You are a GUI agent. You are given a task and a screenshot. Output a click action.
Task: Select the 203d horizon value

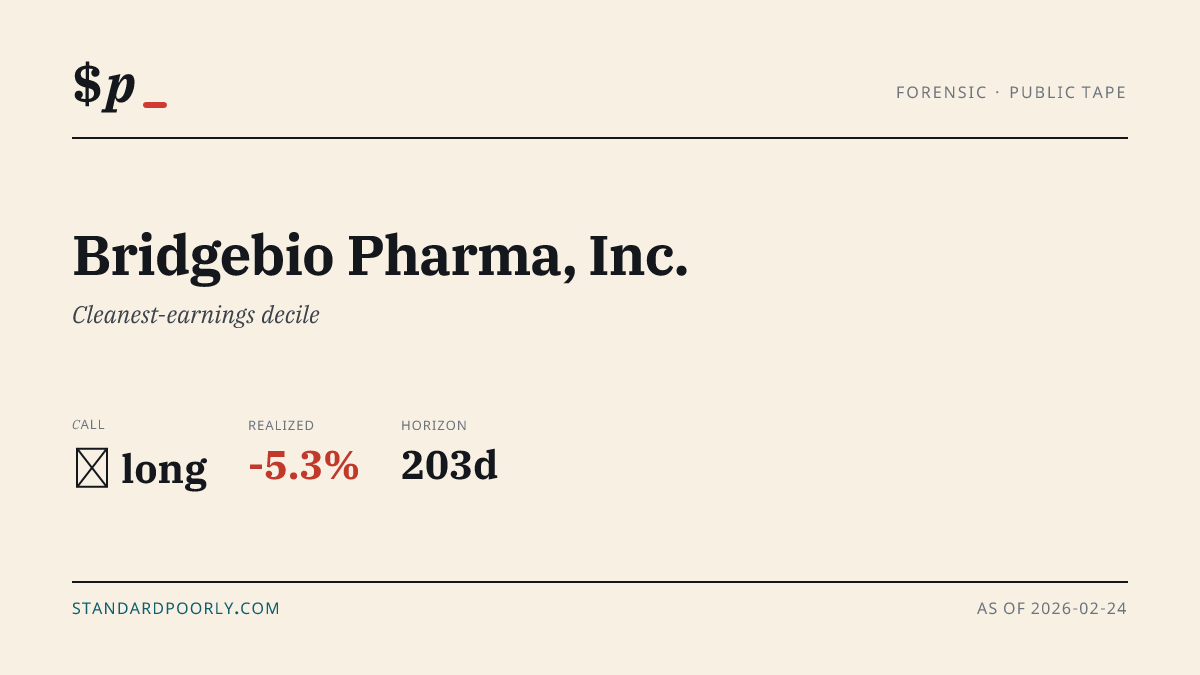[449, 466]
